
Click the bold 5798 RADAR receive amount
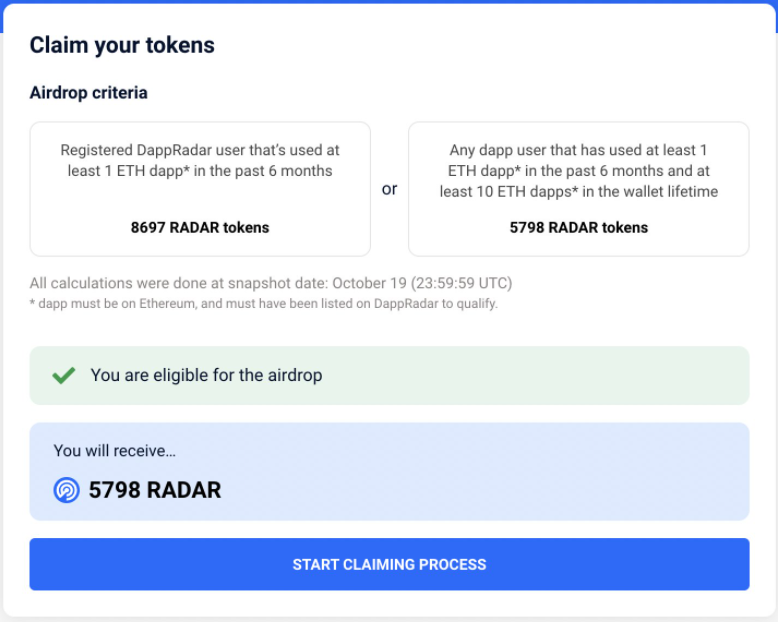pyautogui.click(x=155, y=490)
